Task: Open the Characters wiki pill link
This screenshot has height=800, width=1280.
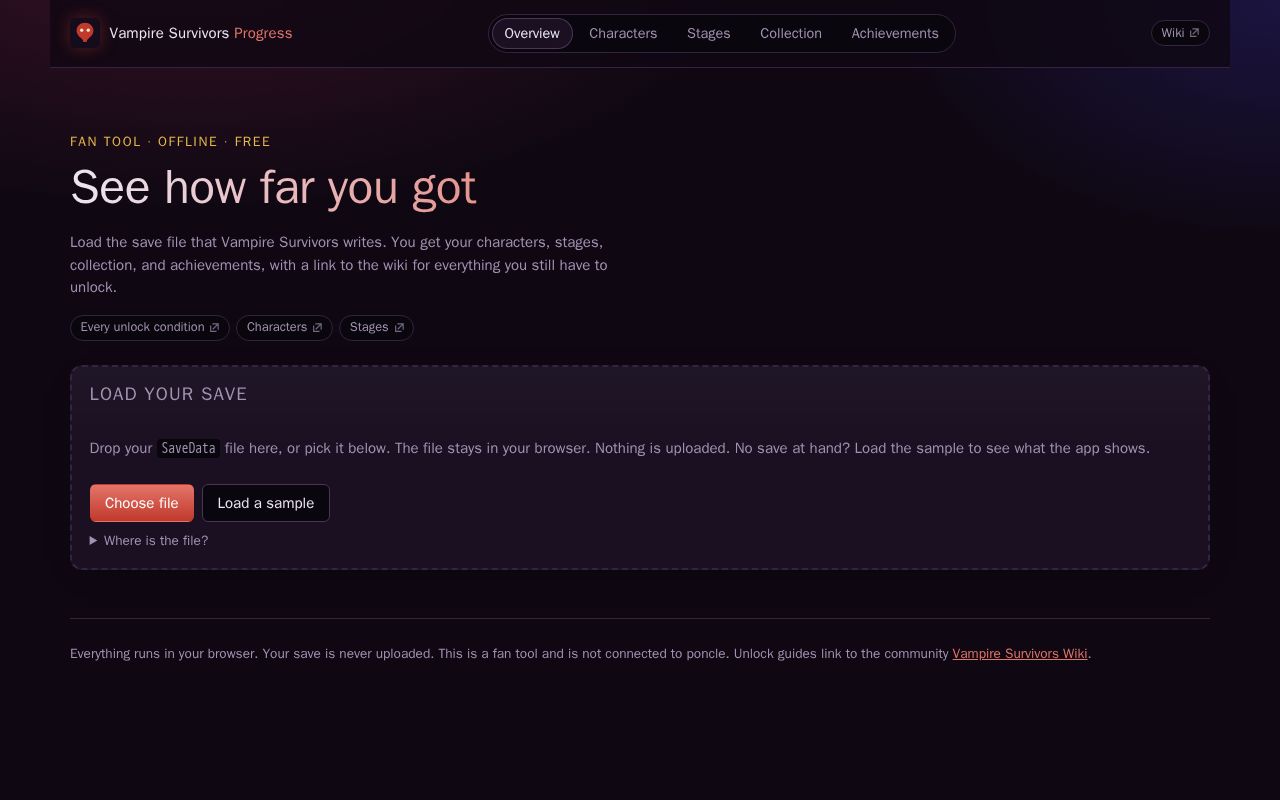Action: tap(284, 328)
